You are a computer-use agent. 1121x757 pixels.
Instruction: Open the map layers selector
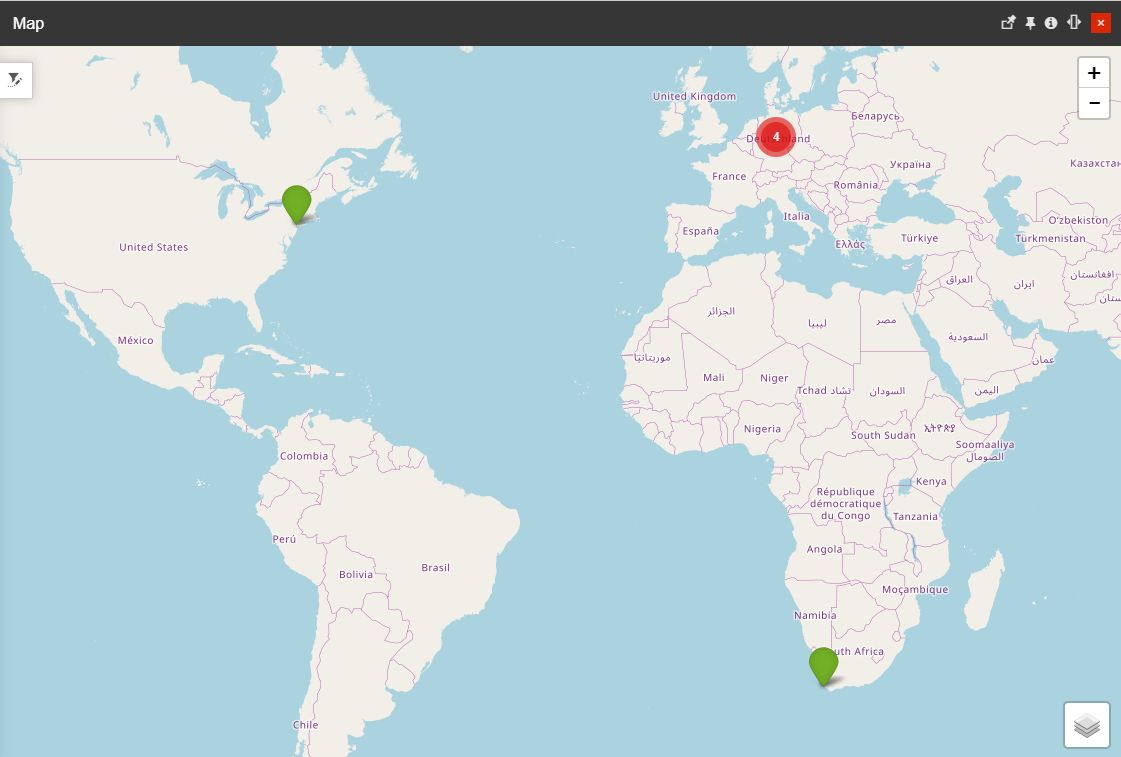point(1087,725)
